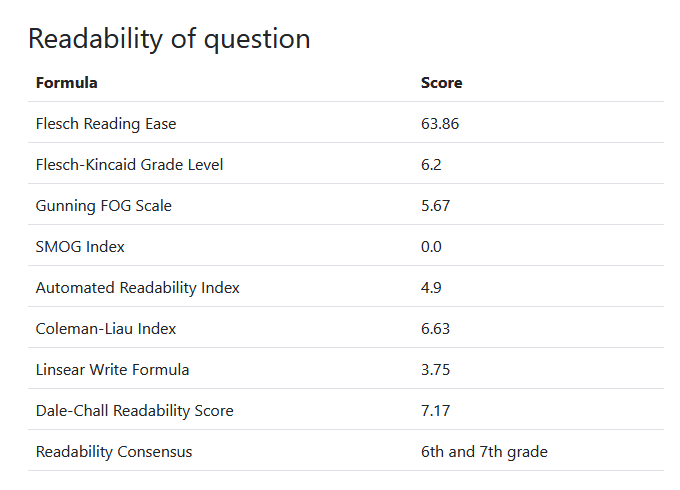Select the SMOG Index row label
The image size is (680, 490).
[x=80, y=247]
